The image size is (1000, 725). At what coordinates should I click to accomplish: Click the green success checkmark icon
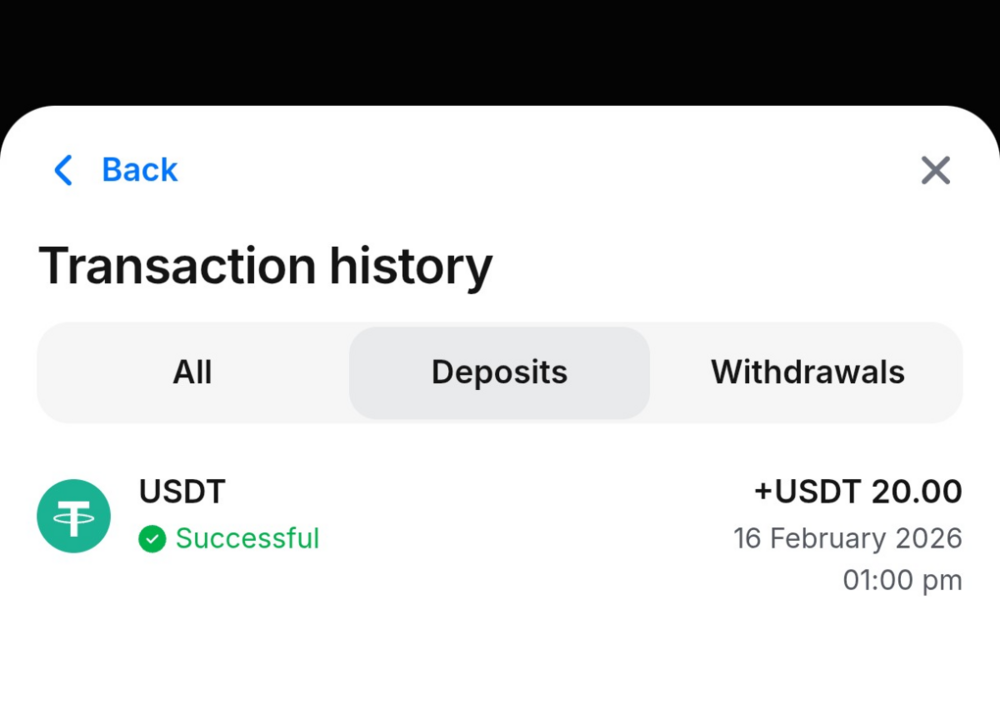pos(152,539)
